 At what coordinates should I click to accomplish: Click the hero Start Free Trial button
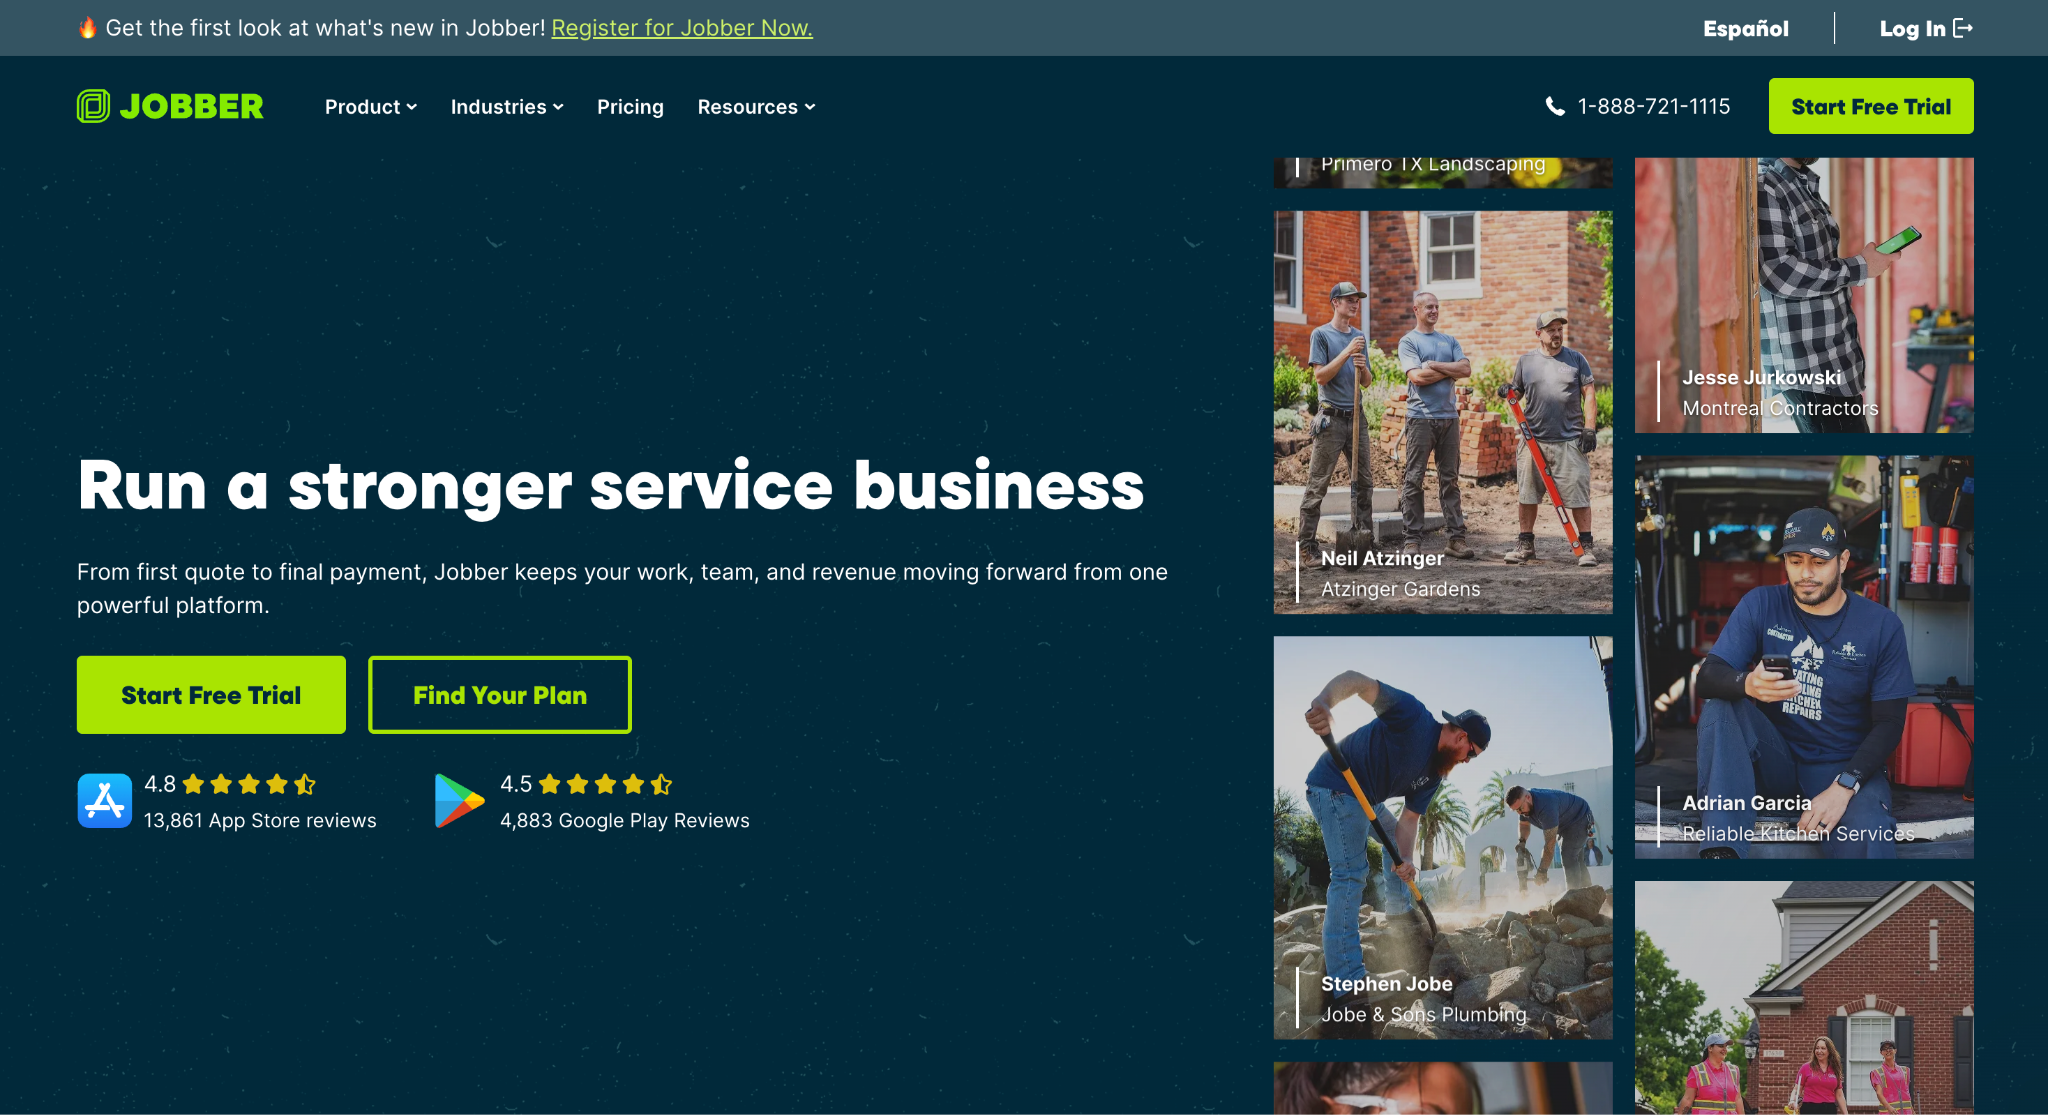[211, 695]
